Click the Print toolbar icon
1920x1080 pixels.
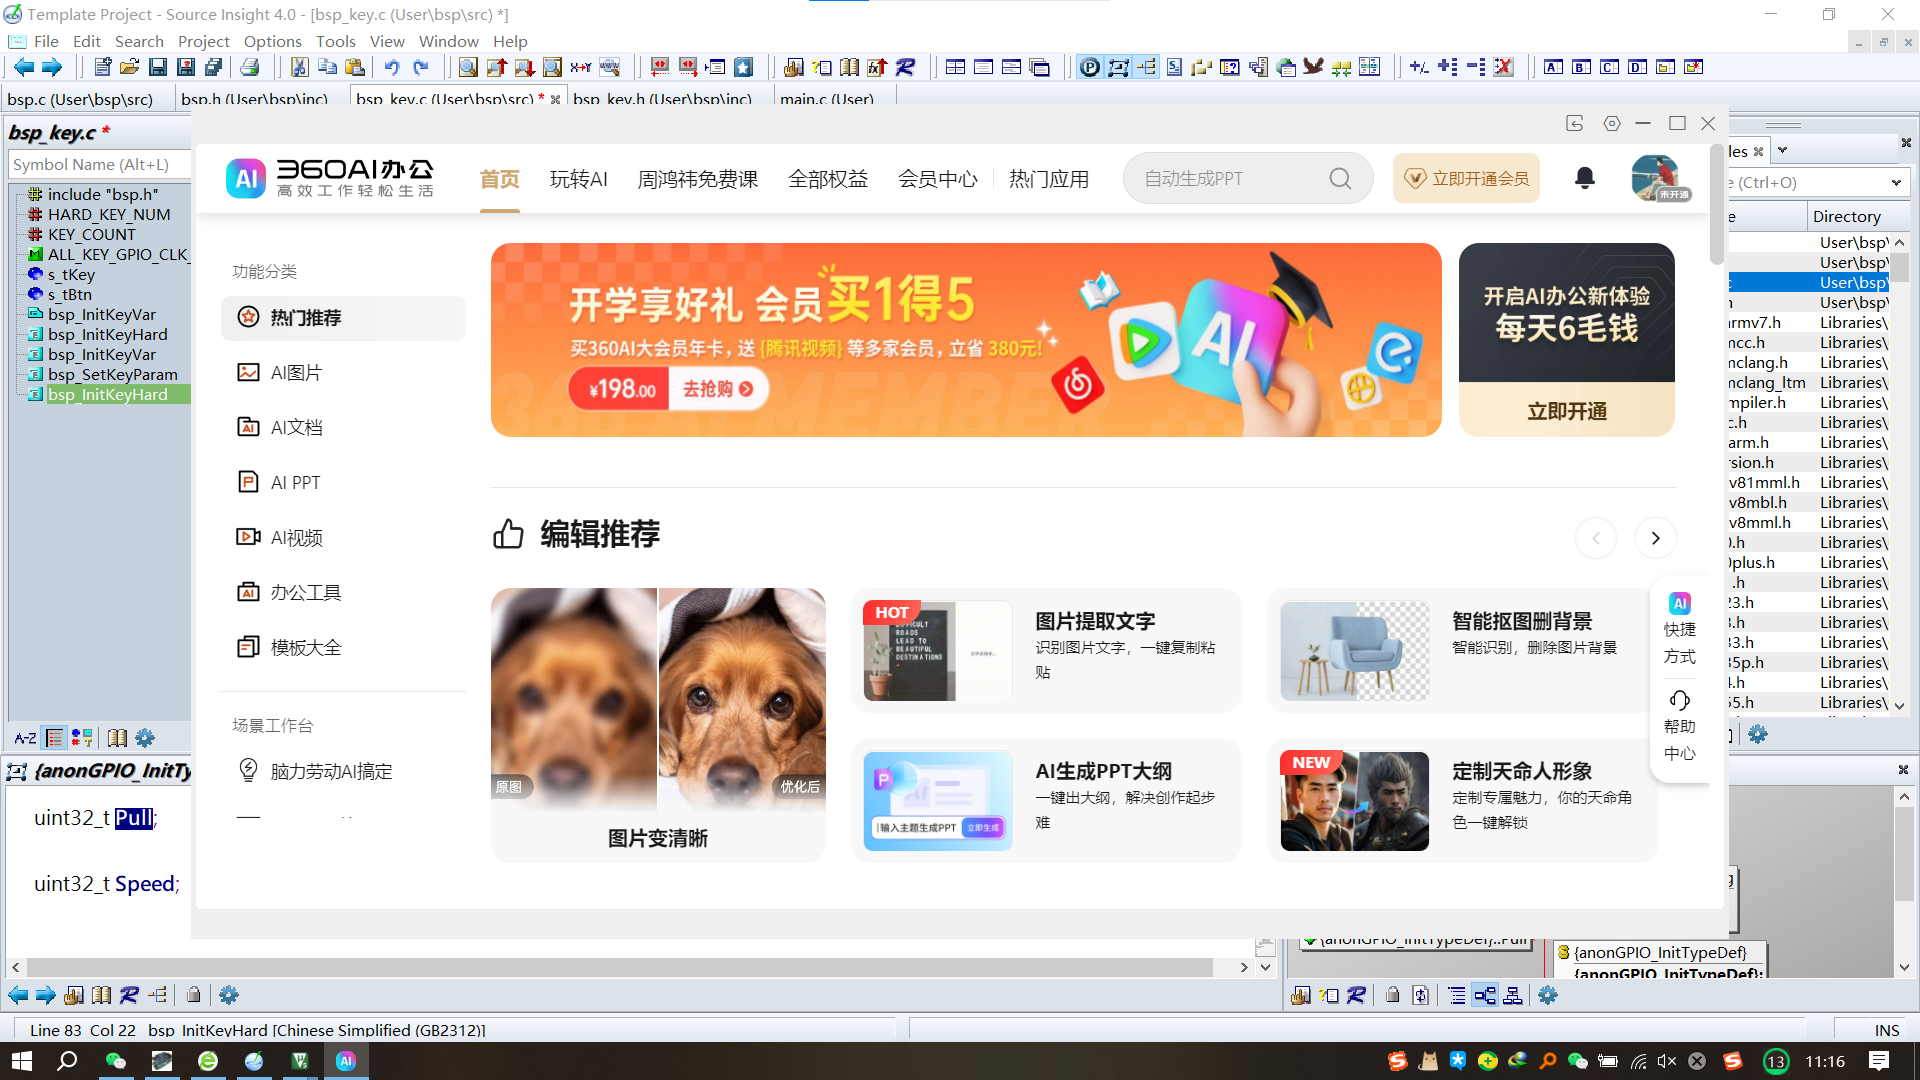[x=250, y=67]
